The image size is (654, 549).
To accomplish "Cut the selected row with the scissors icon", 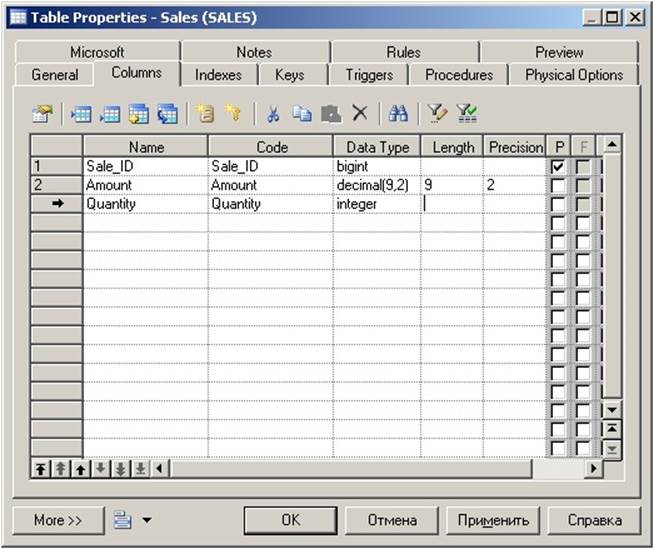I will [273, 113].
